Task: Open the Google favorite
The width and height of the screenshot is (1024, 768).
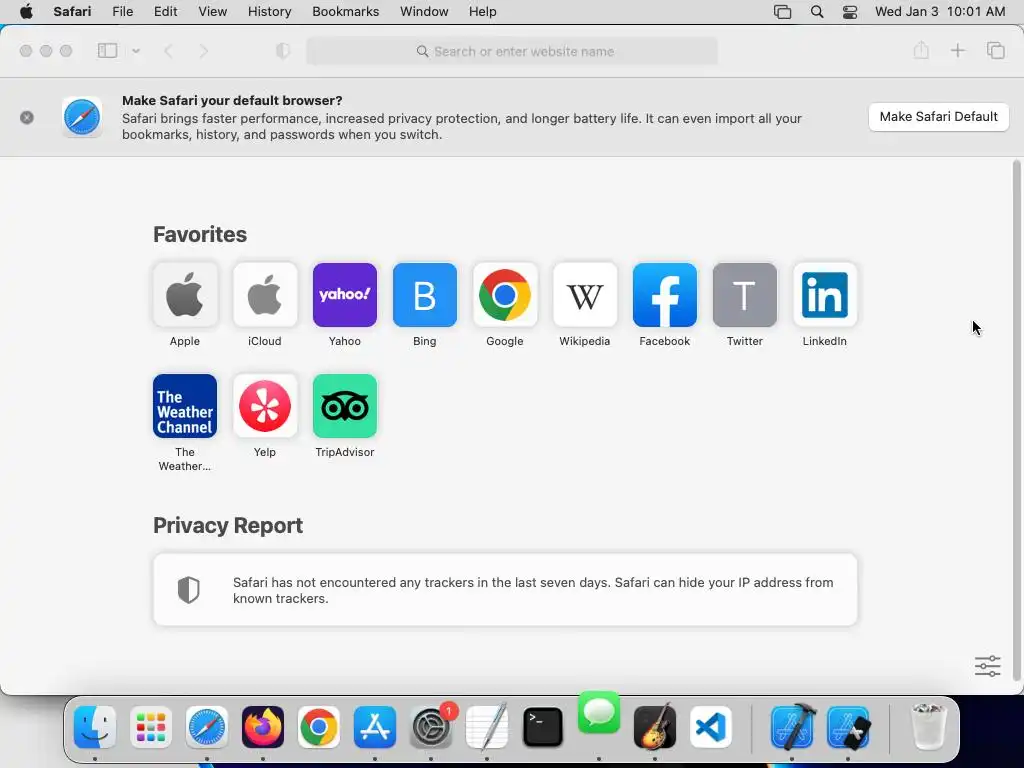Action: point(505,295)
